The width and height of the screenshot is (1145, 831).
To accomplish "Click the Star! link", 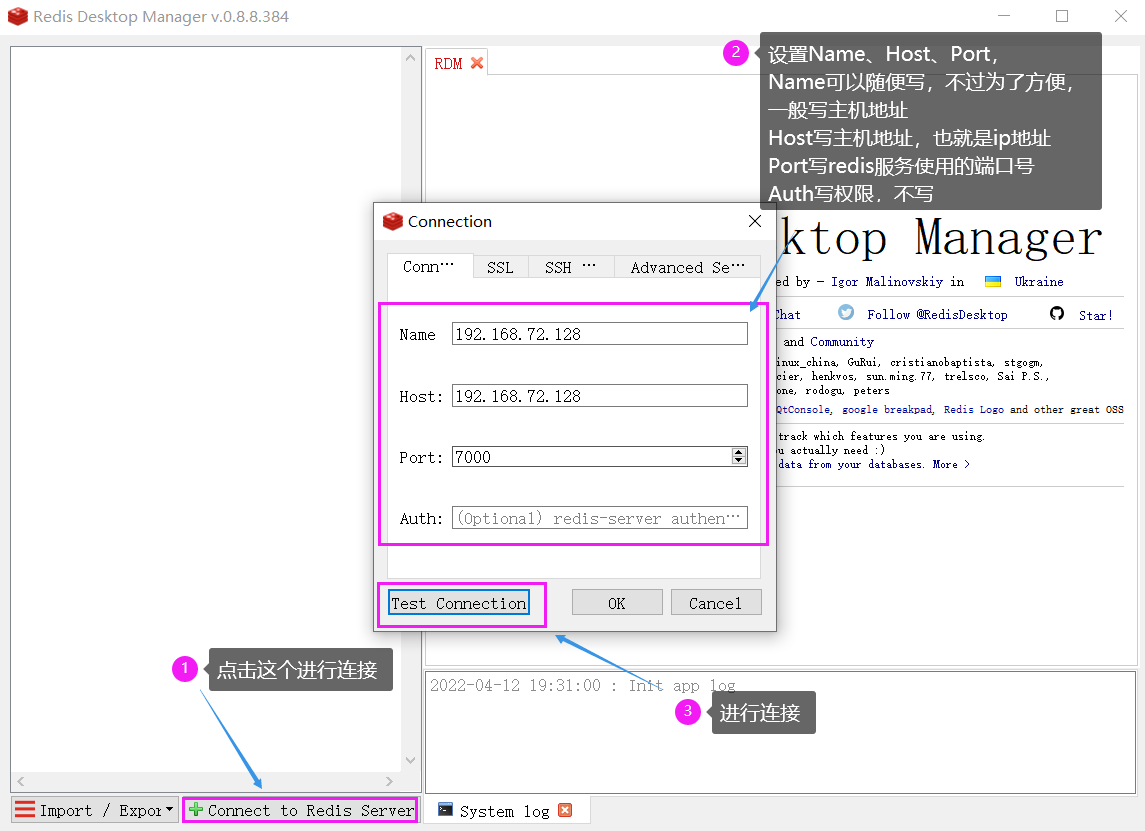I will [x=1096, y=315].
